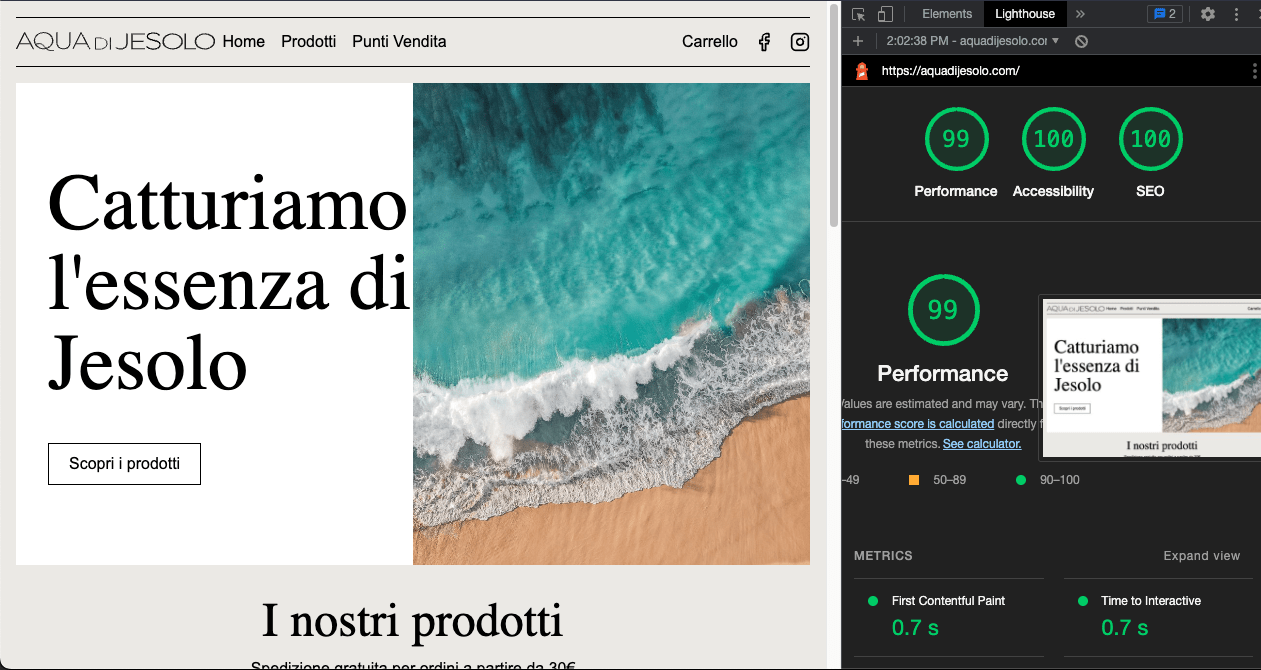Expand view of the metrics section
Viewport: 1261px width, 670px height.
pos(1201,556)
